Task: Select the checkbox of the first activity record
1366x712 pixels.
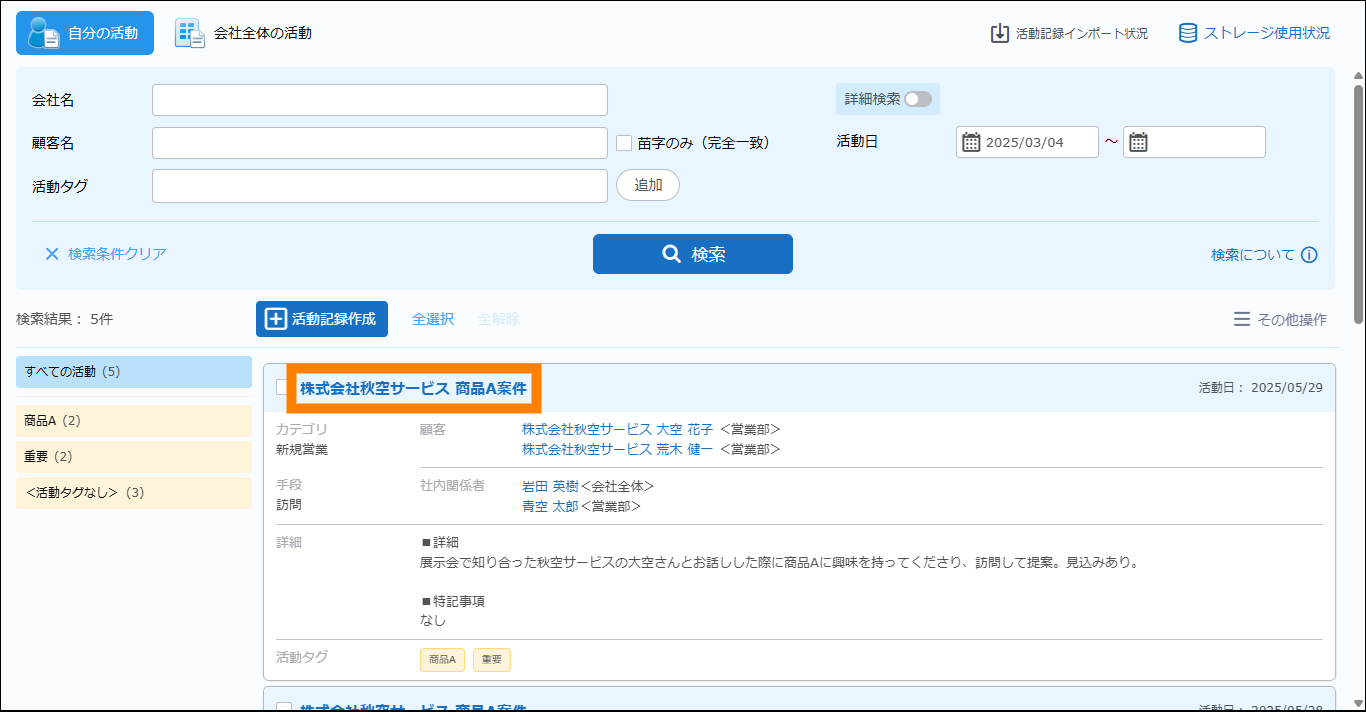Action: (x=283, y=388)
